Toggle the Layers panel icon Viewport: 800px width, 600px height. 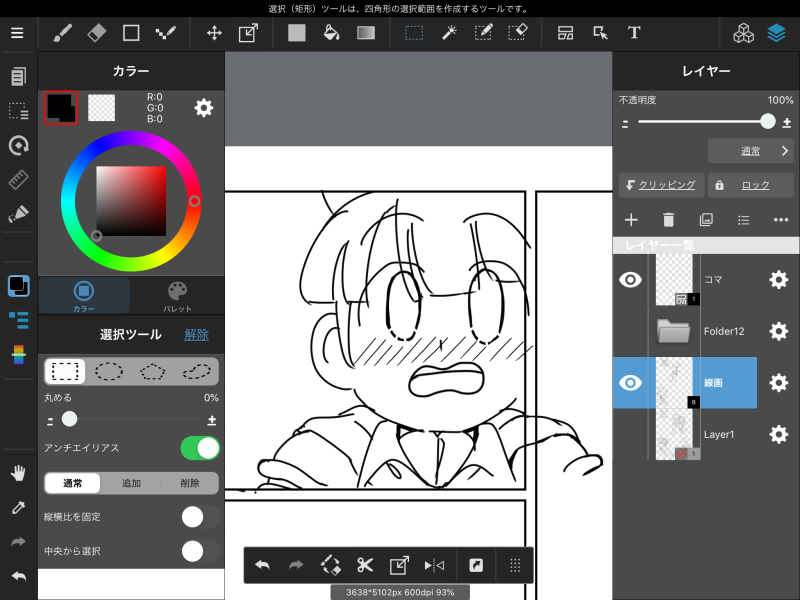pos(776,33)
